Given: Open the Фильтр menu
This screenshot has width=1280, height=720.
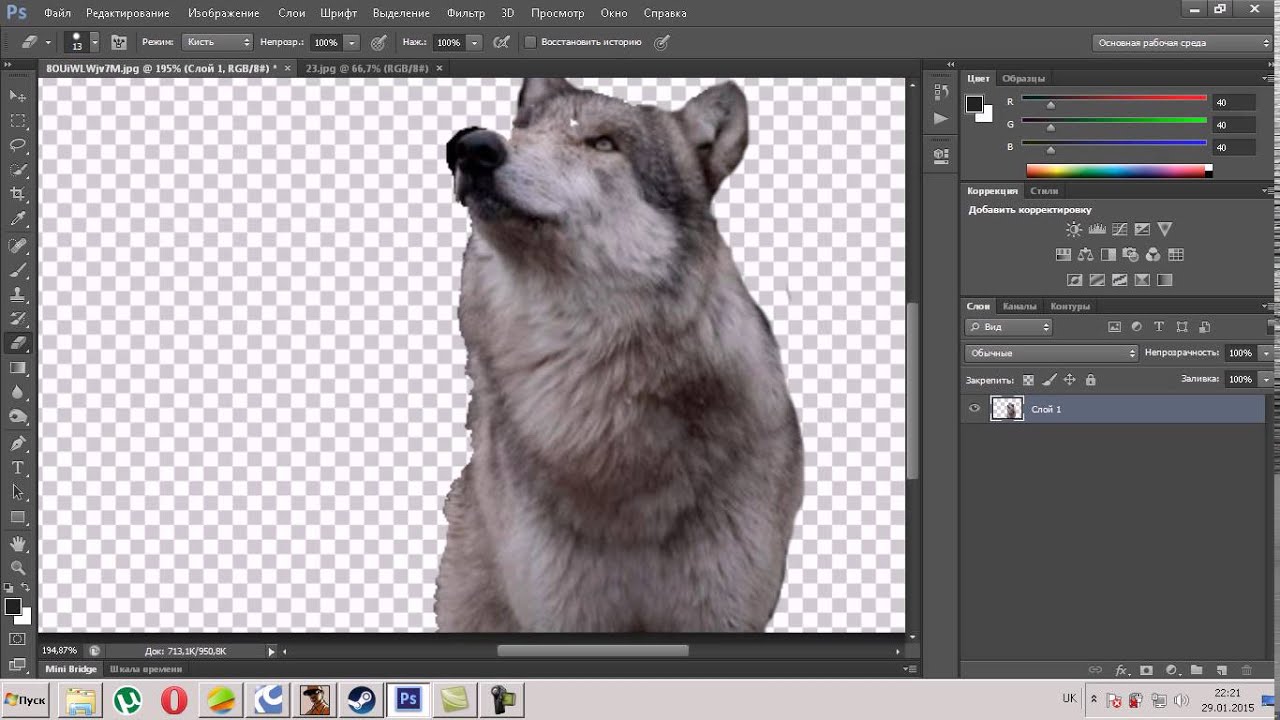Looking at the screenshot, I should [x=466, y=13].
